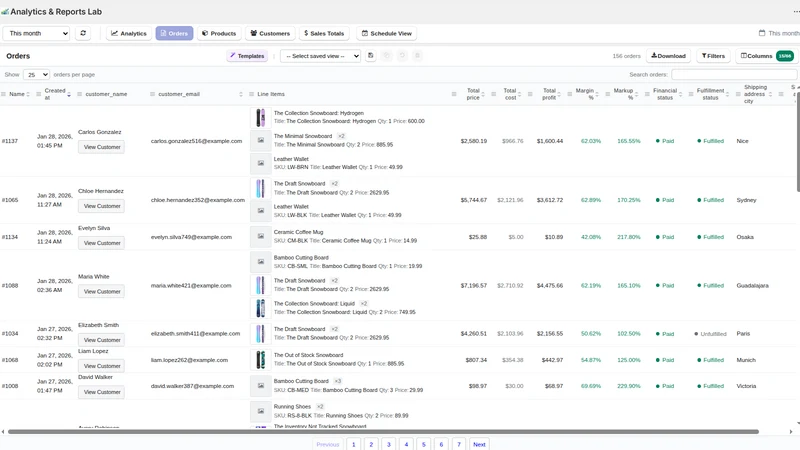Click the horizontal scrollbar at table bottom
This screenshot has width=800, height=450.
pyautogui.click(x=383, y=432)
